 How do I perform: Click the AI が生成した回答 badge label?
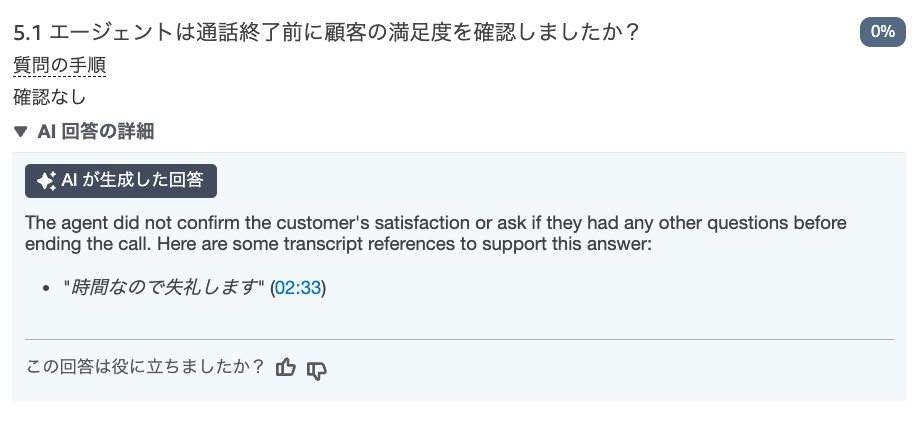133,180
